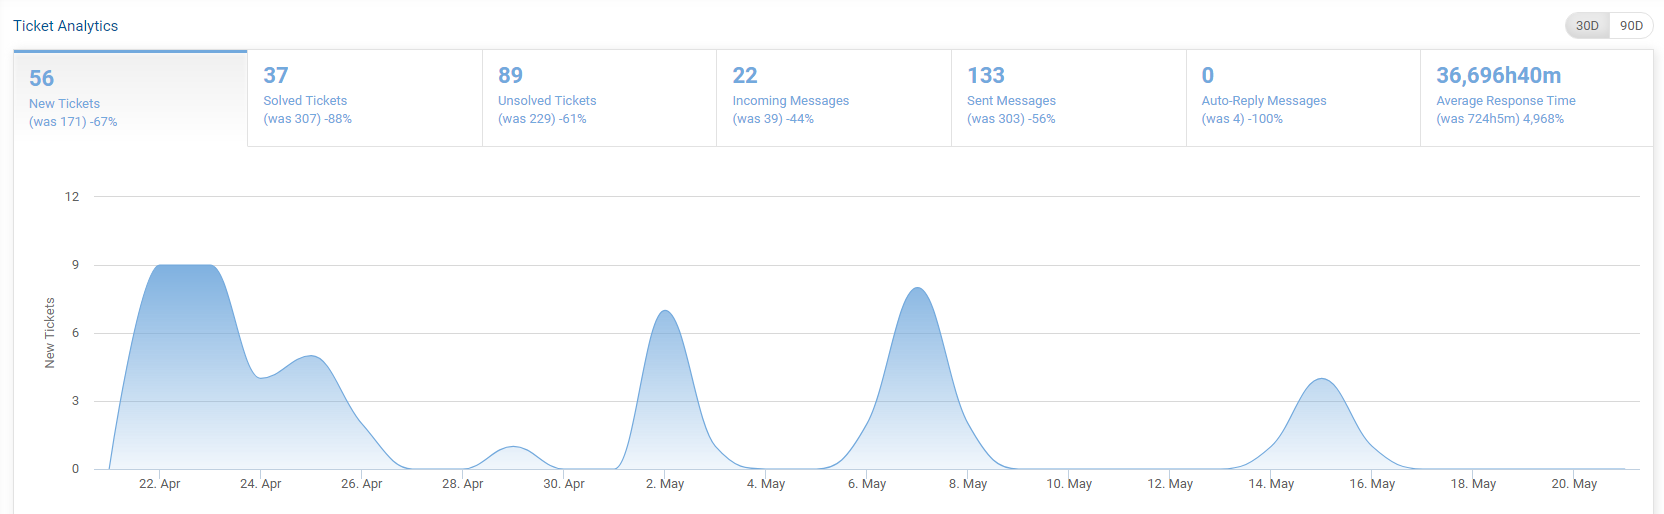Viewport: 1664px width, 514px height.
Task: Click the chart peak near 15 May
Action: click(1322, 379)
